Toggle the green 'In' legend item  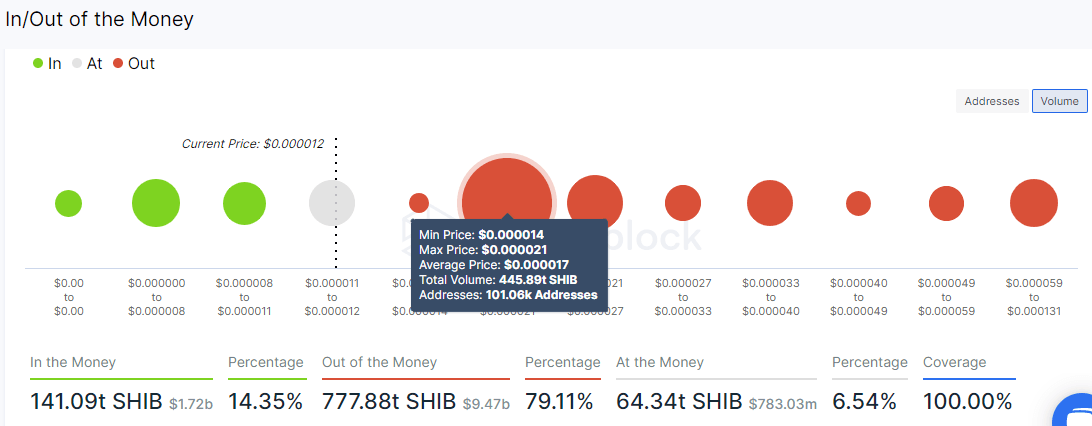tap(47, 64)
